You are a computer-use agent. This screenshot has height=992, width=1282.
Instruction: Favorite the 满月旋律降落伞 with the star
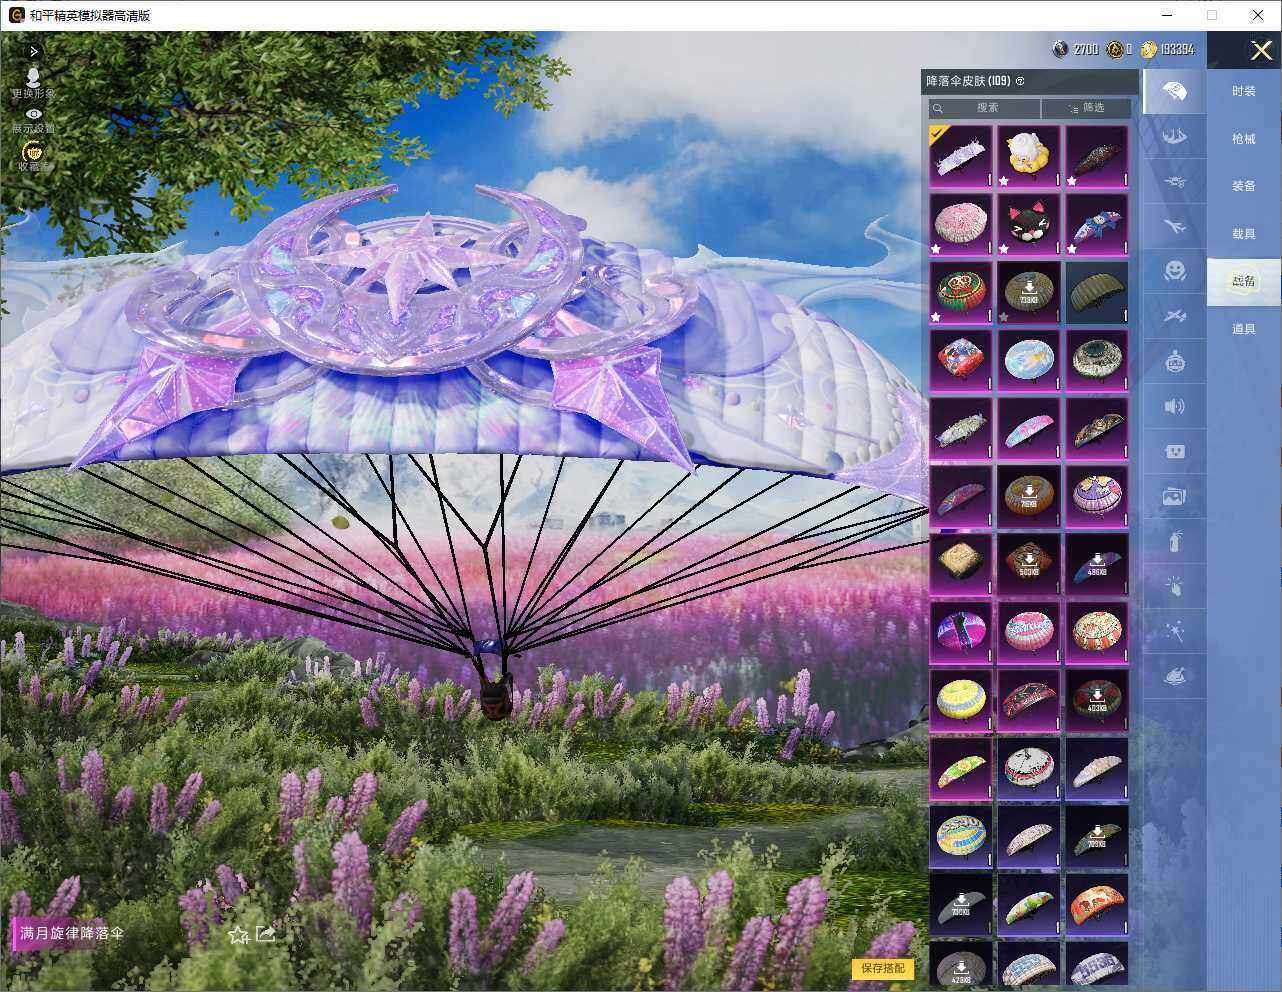[x=238, y=935]
